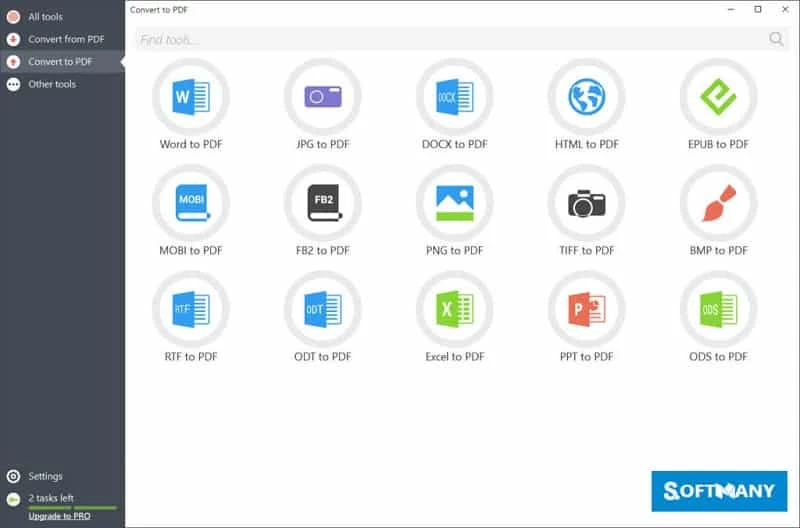This screenshot has width=800, height=528.
Task: Launch the DOCX to PDF converter
Action: (x=455, y=97)
